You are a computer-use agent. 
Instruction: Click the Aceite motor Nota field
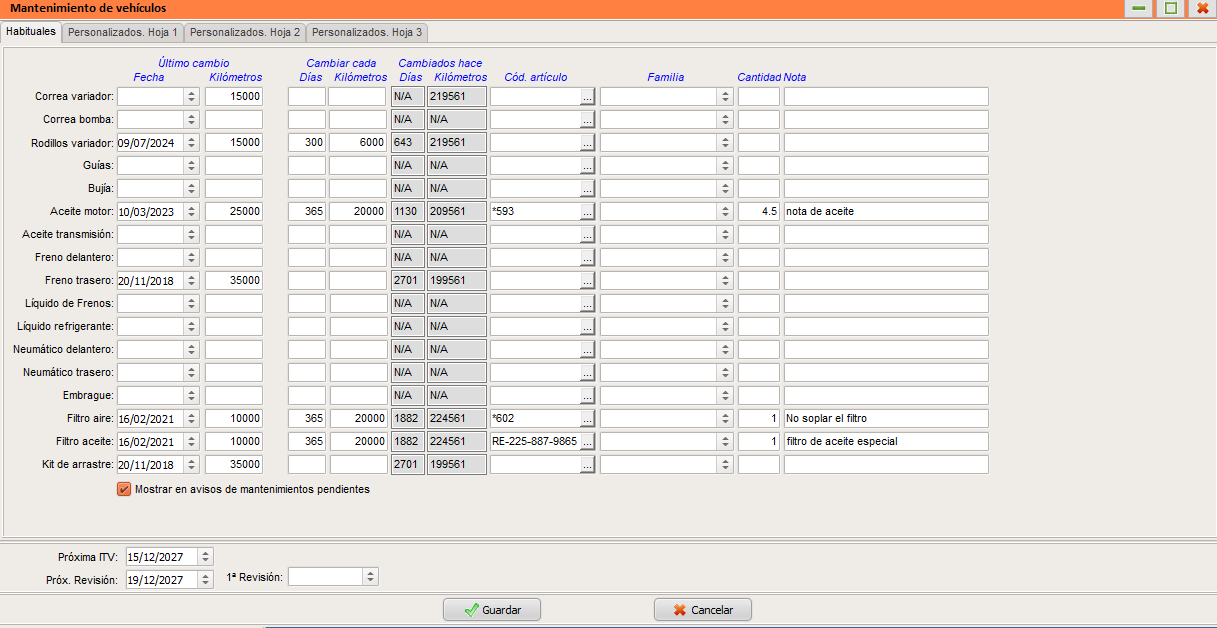pos(886,212)
